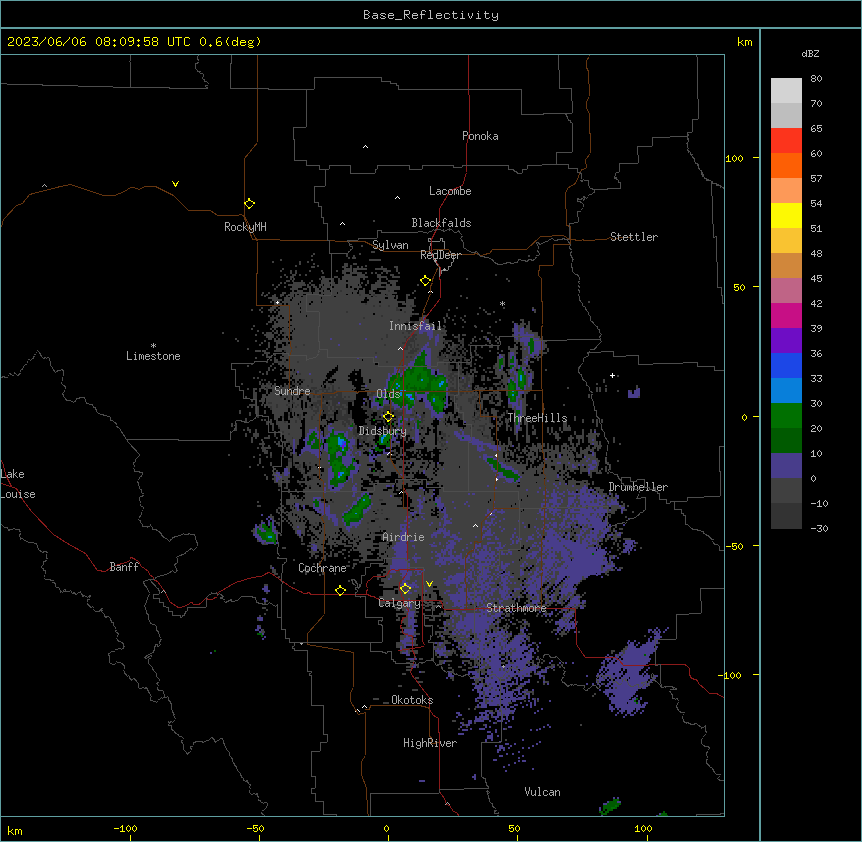862x842 pixels.
Task: Click the RockyMH label
Action: tap(245, 227)
